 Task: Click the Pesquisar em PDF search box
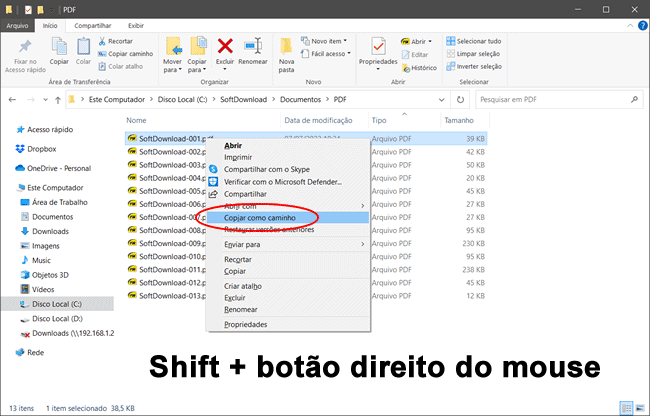tap(555, 99)
